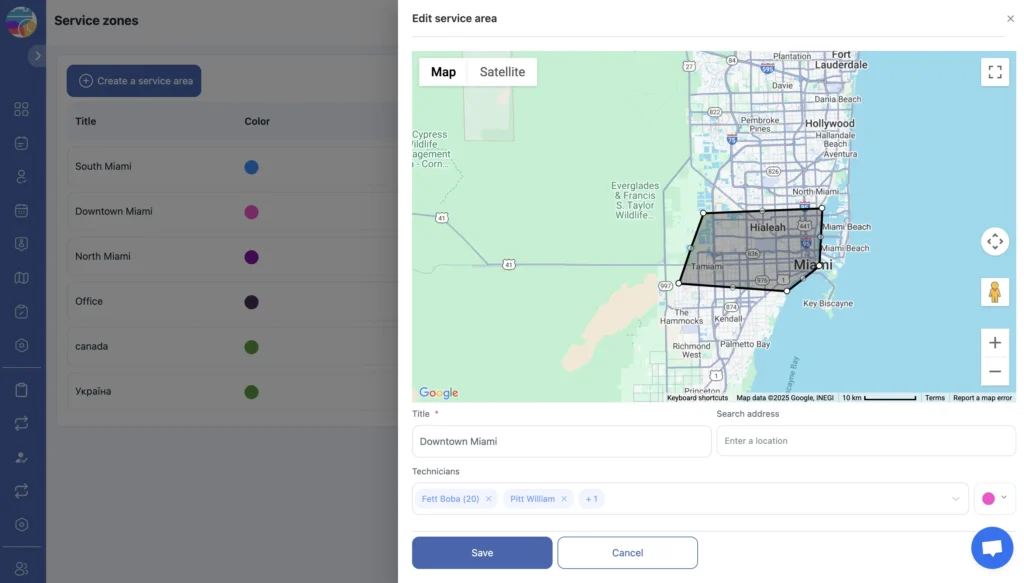Image resolution: width=1024 pixels, height=583 pixels.
Task: Open the technicians dropdown list
Action: (x=956, y=499)
